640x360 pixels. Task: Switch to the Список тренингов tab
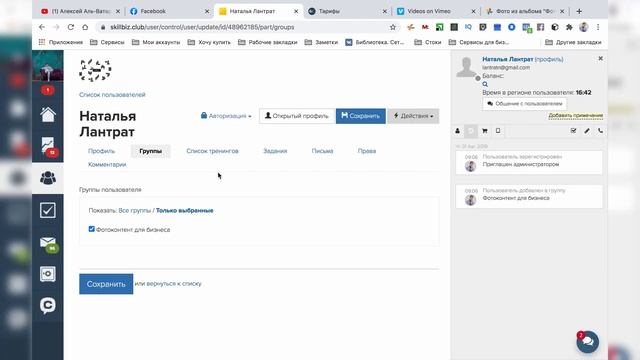[x=212, y=151]
